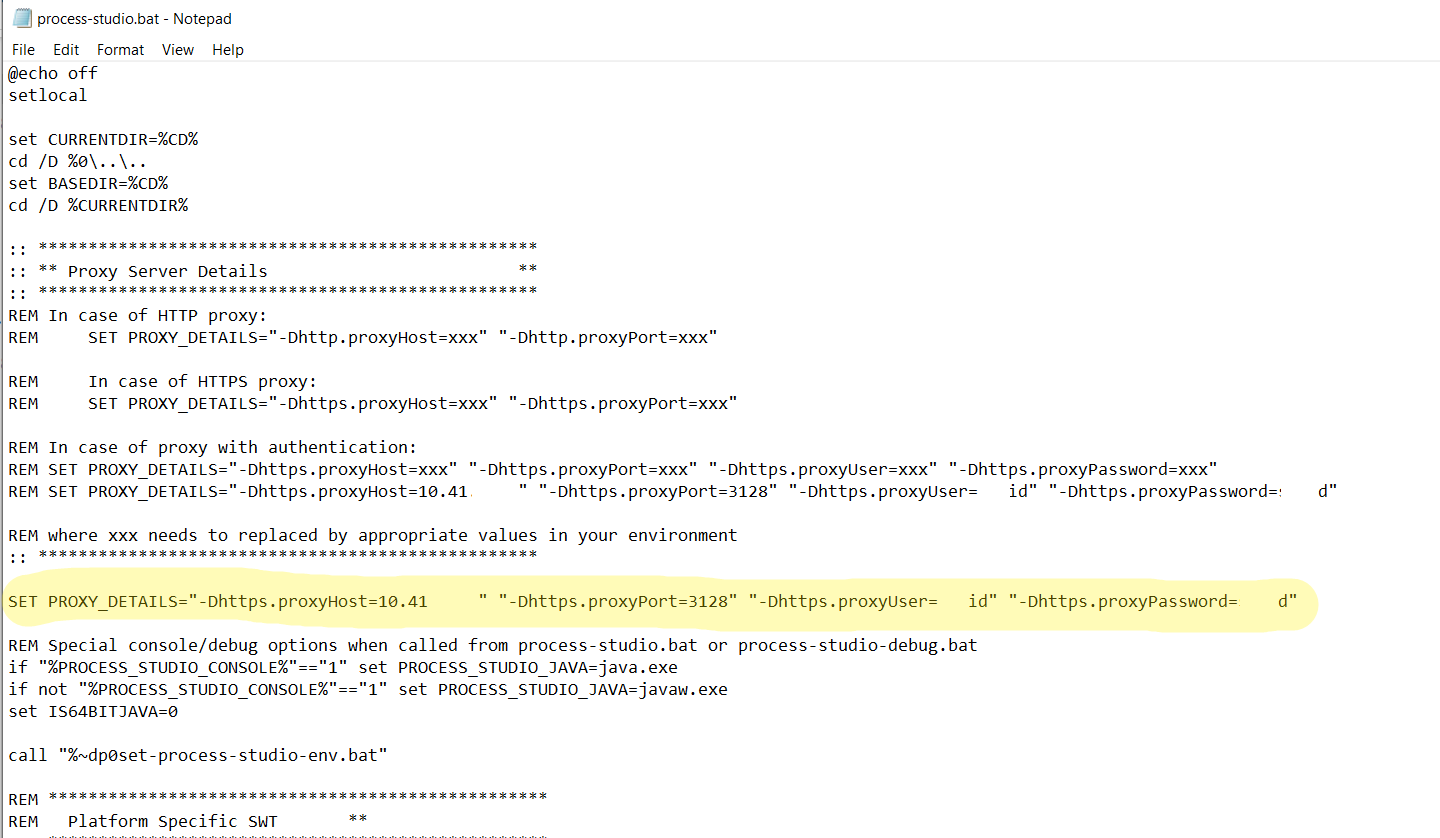Click the 'call "%~dp0set-process-studio-env.bat"' line
The image size is (1440, 838).
point(197,755)
